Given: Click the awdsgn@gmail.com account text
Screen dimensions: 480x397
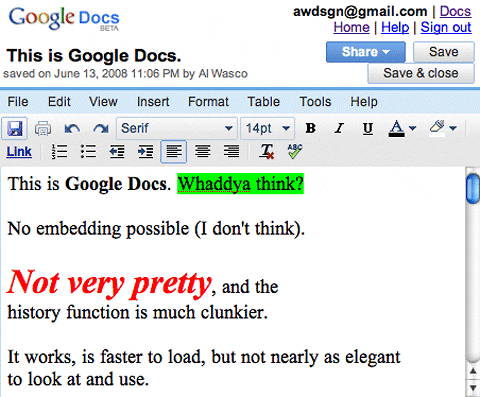Looking at the screenshot, I should tap(360, 12).
